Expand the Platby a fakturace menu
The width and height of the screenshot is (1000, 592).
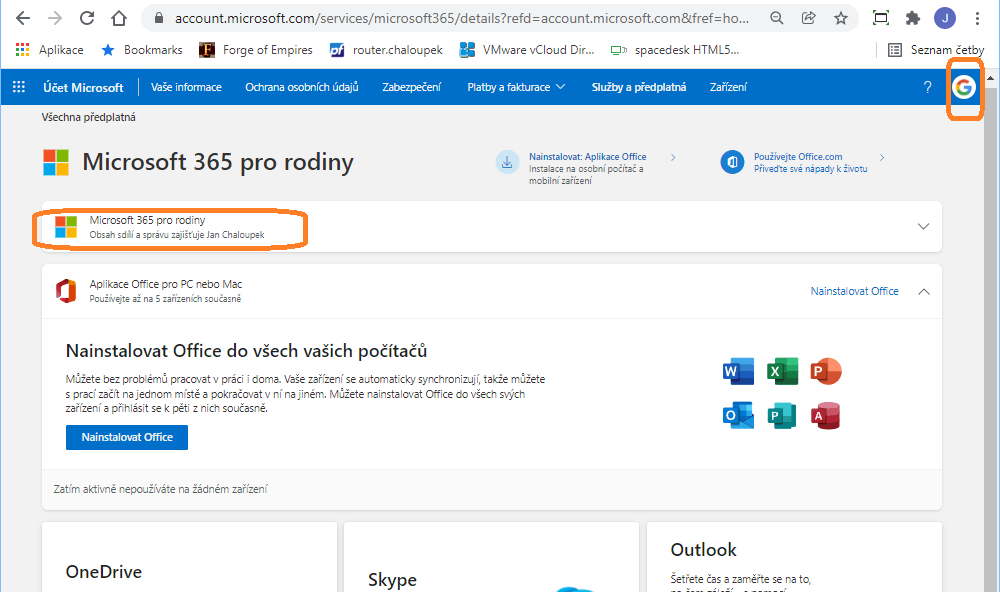(x=516, y=87)
